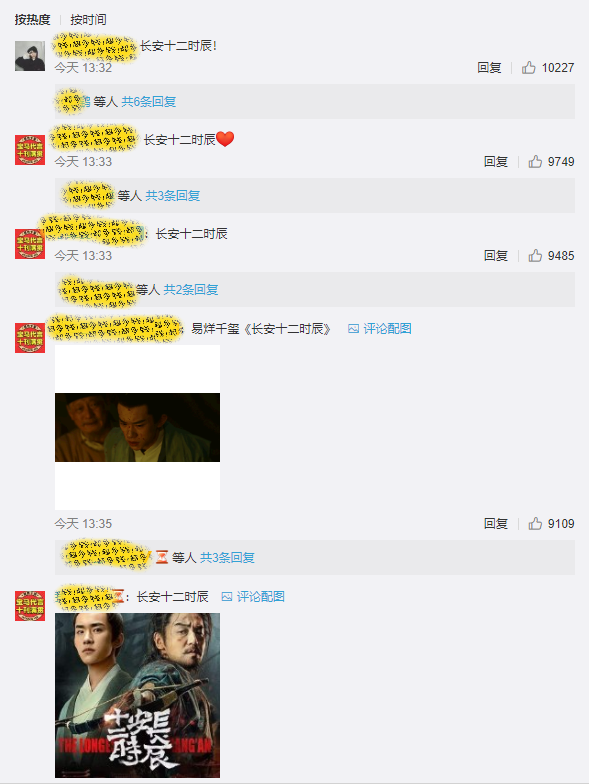
Task: Open red avatar beside the 13:35 comment
Action: (30, 338)
